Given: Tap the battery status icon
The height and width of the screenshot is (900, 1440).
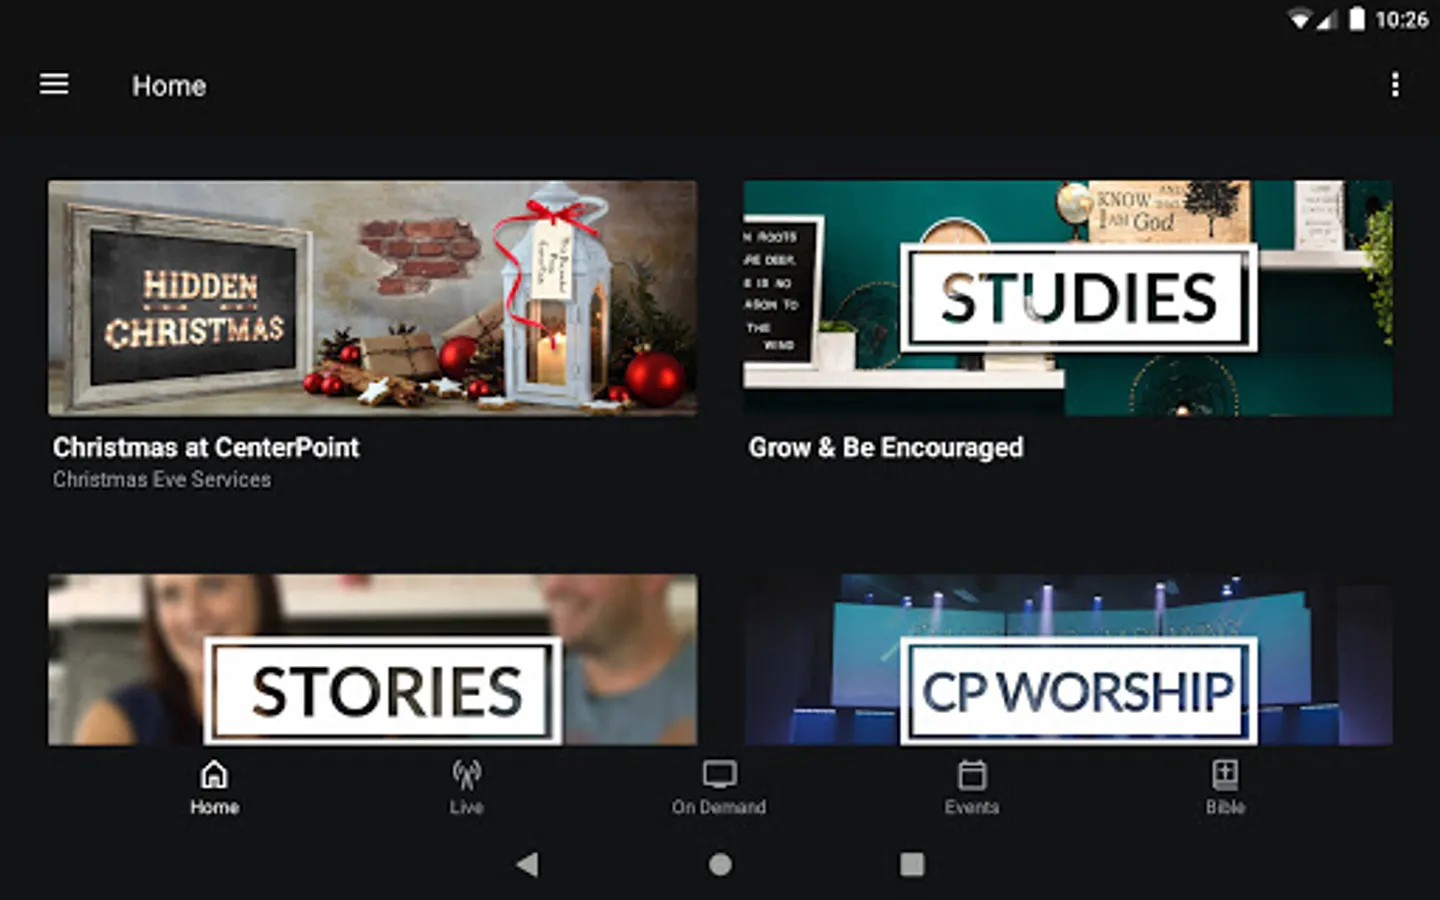Looking at the screenshot, I should (1357, 19).
